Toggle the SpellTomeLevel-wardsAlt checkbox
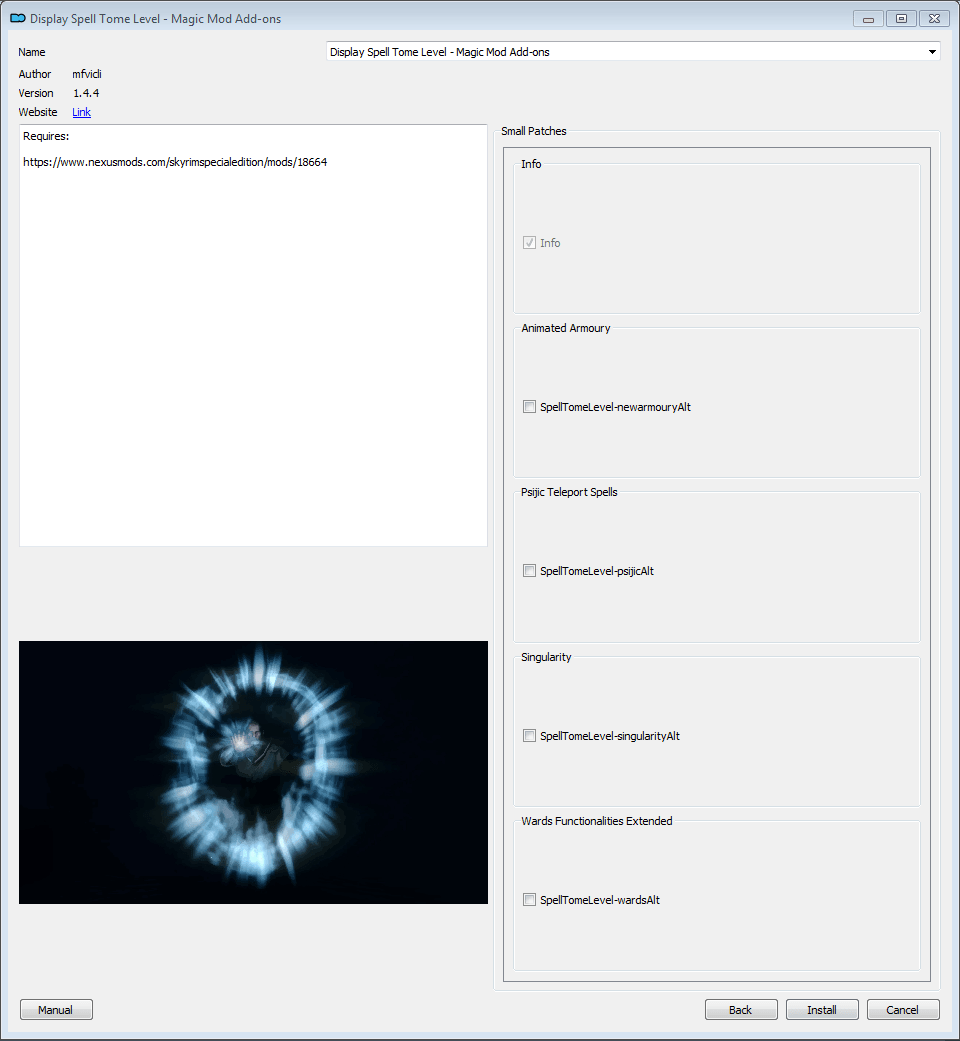This screenshot has width=960, height=1041. (529, 900)
